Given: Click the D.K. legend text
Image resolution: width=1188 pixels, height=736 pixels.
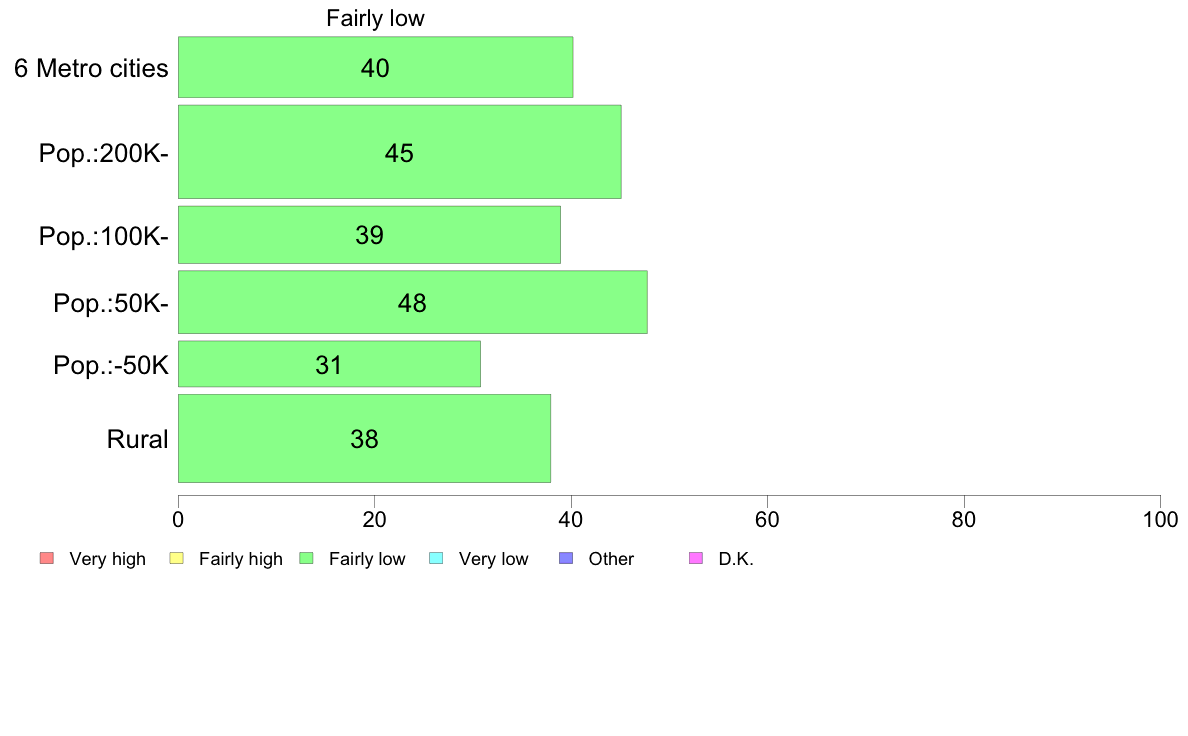Looking at the screenshot, I should 736,559.
